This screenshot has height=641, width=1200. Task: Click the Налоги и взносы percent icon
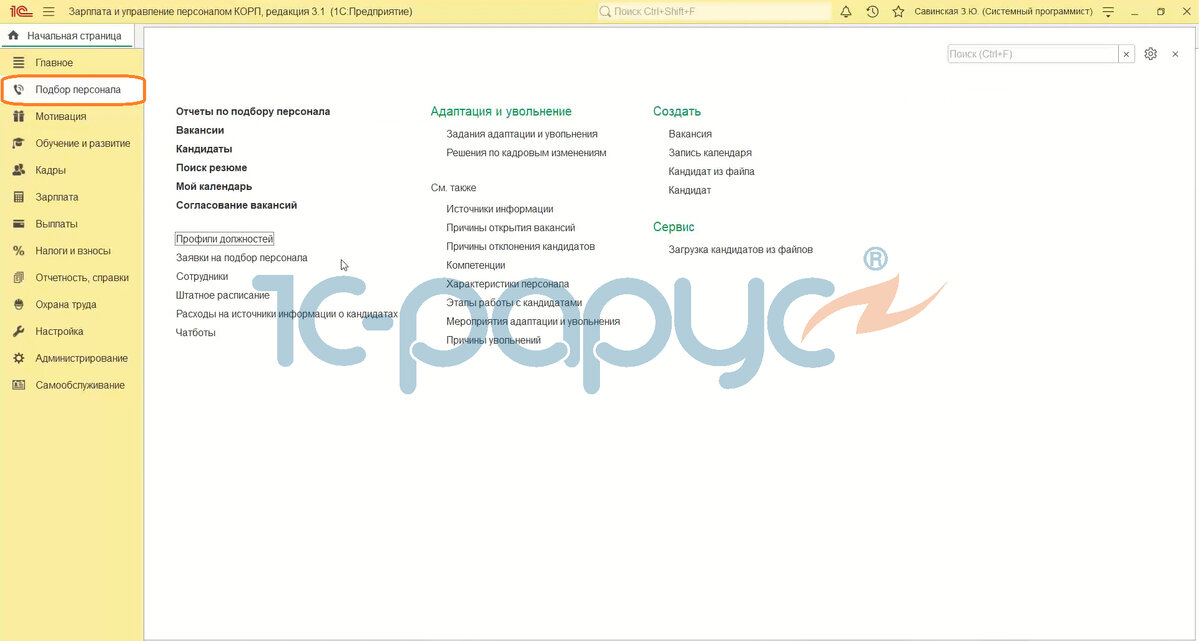(18, 251)
